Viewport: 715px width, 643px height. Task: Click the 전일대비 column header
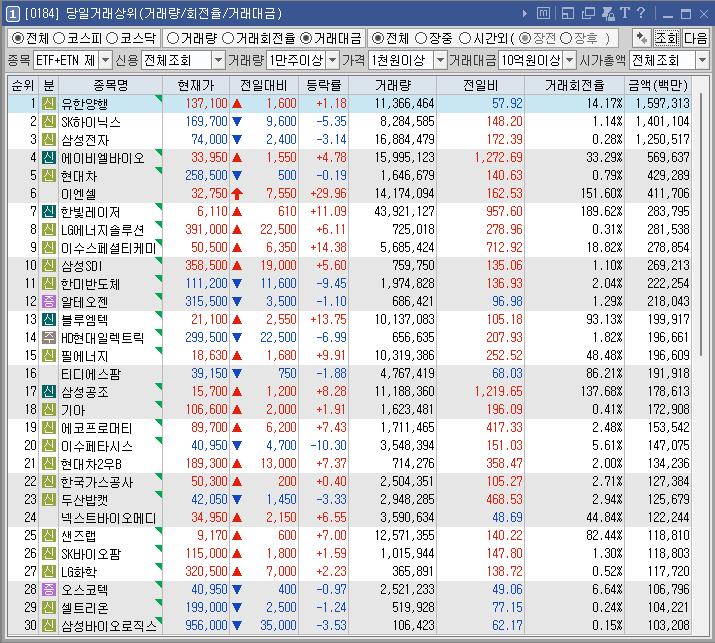click(264, 85)
